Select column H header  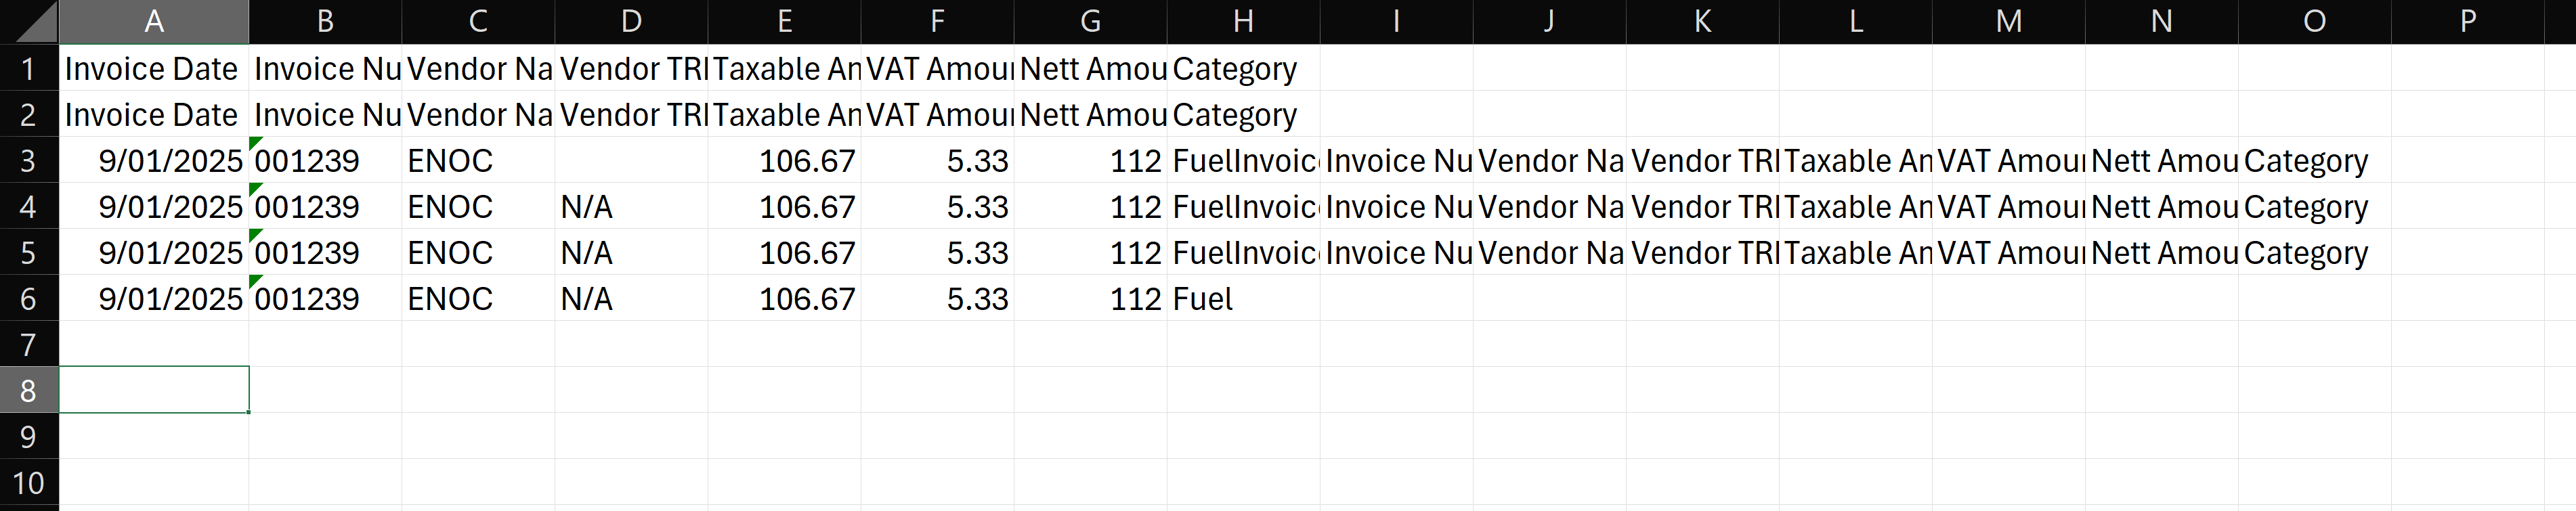coord(1243,21)
